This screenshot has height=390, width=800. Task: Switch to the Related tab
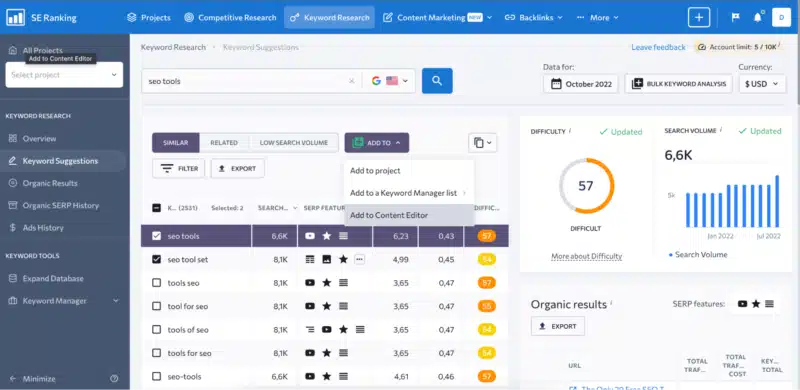[x=224, y=143]
